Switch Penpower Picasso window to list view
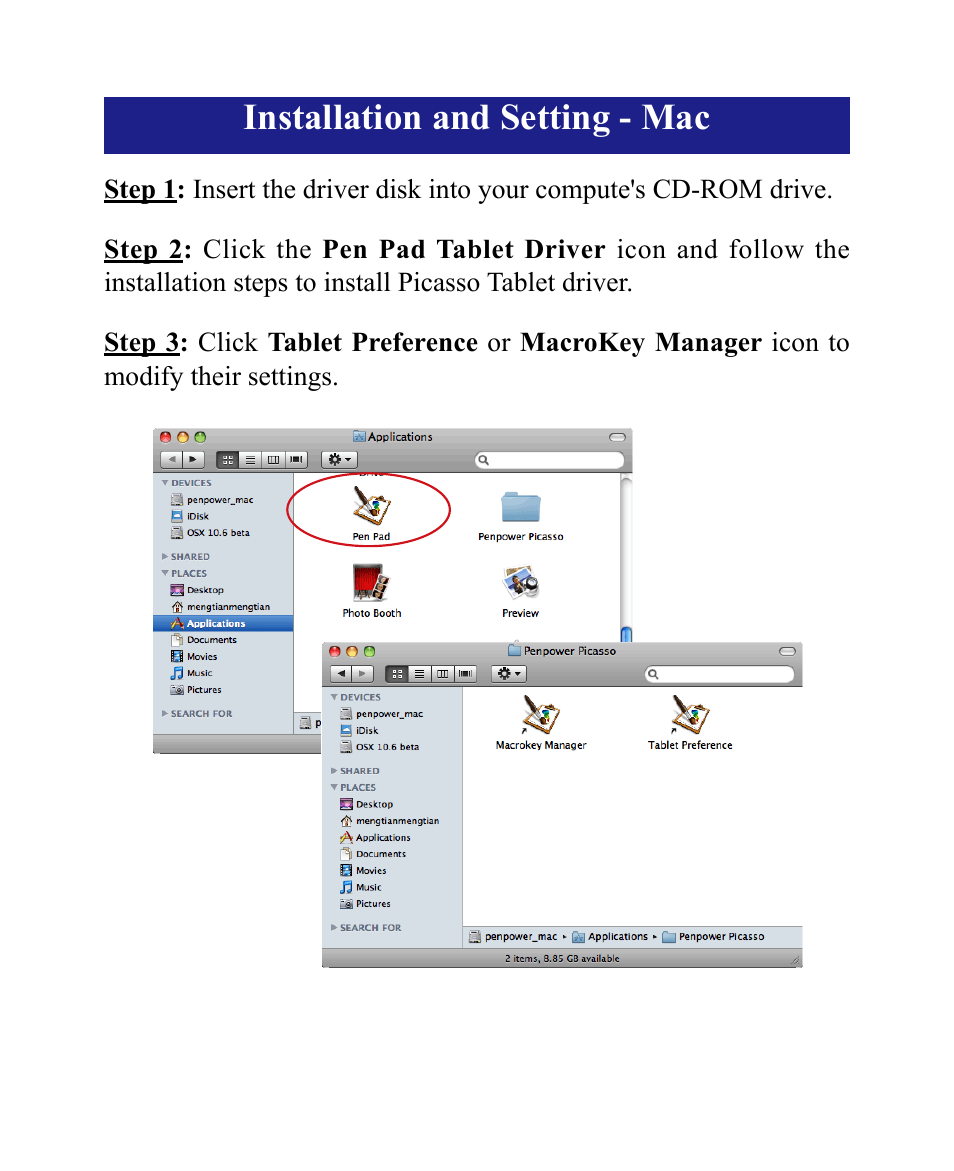 click(x=420, y=674)
